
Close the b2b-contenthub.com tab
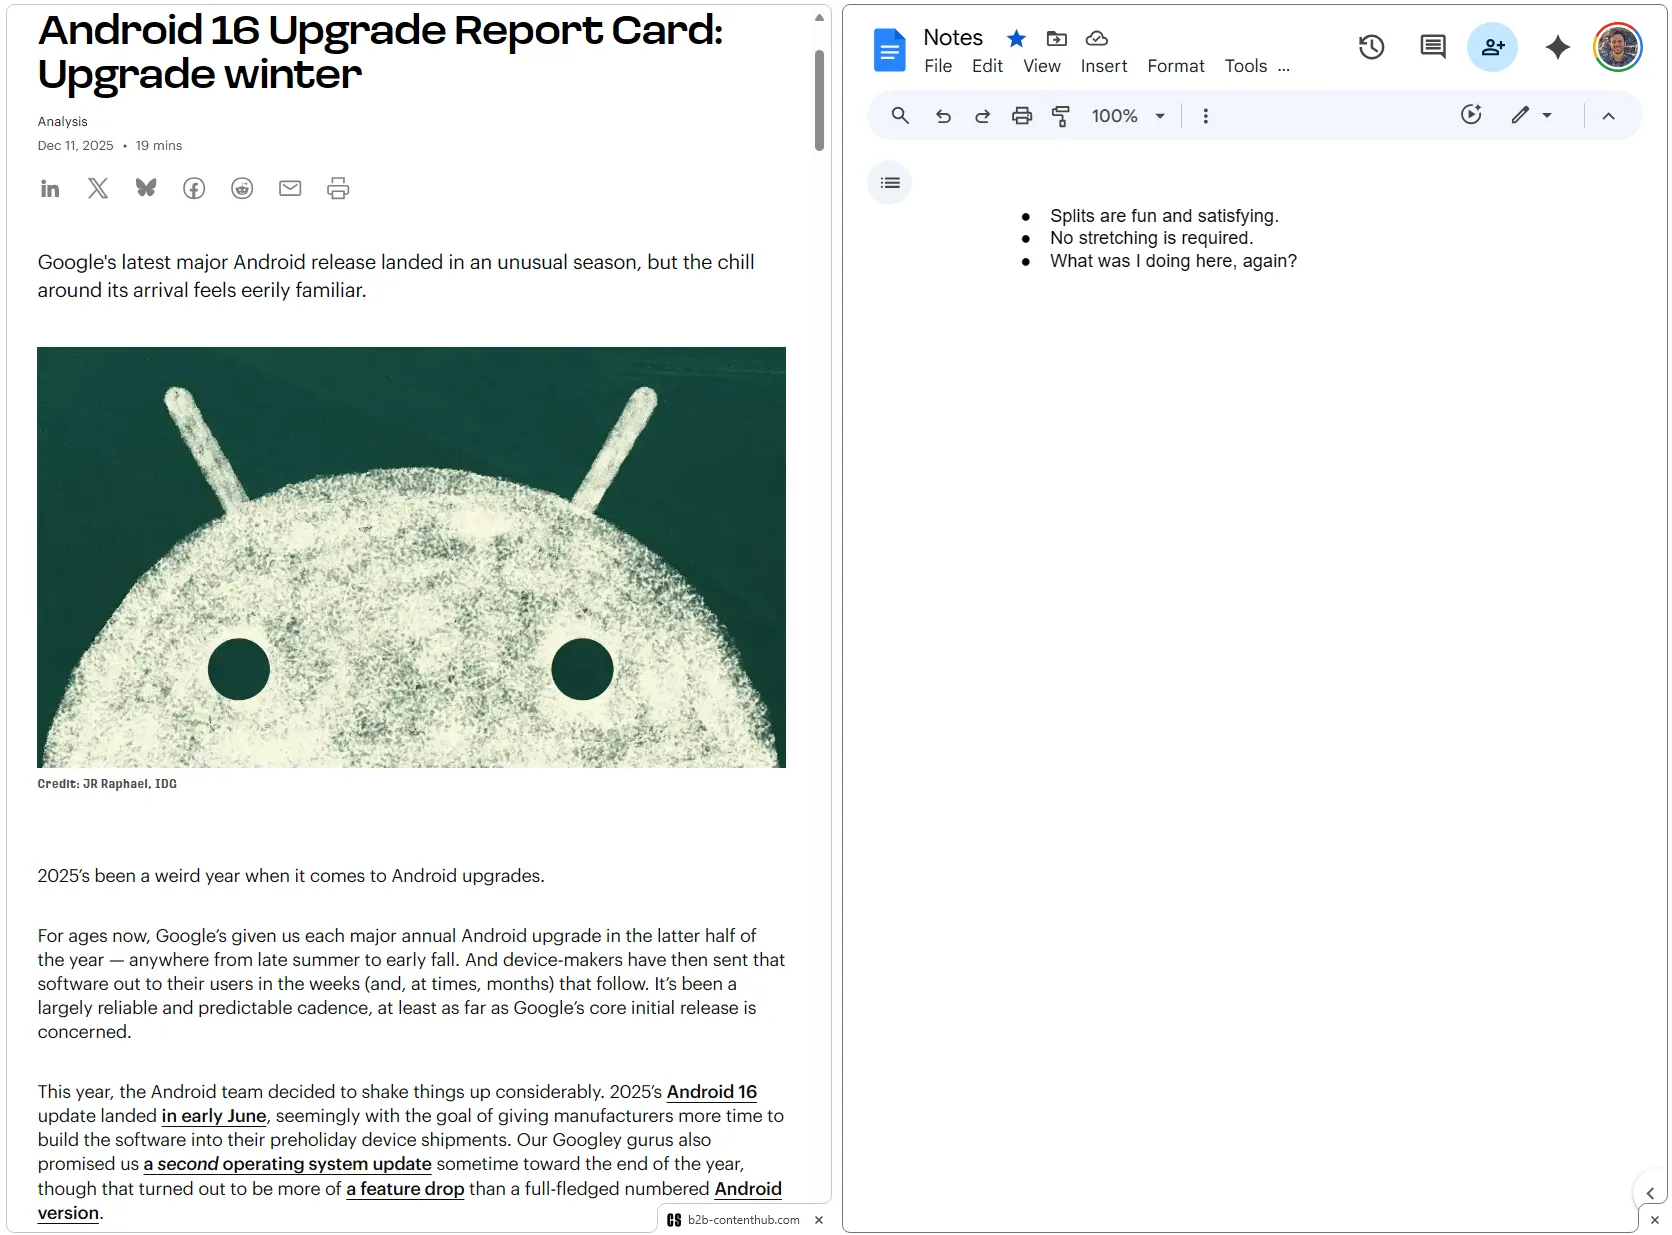pyautogui.click(x=818, y=1220)
